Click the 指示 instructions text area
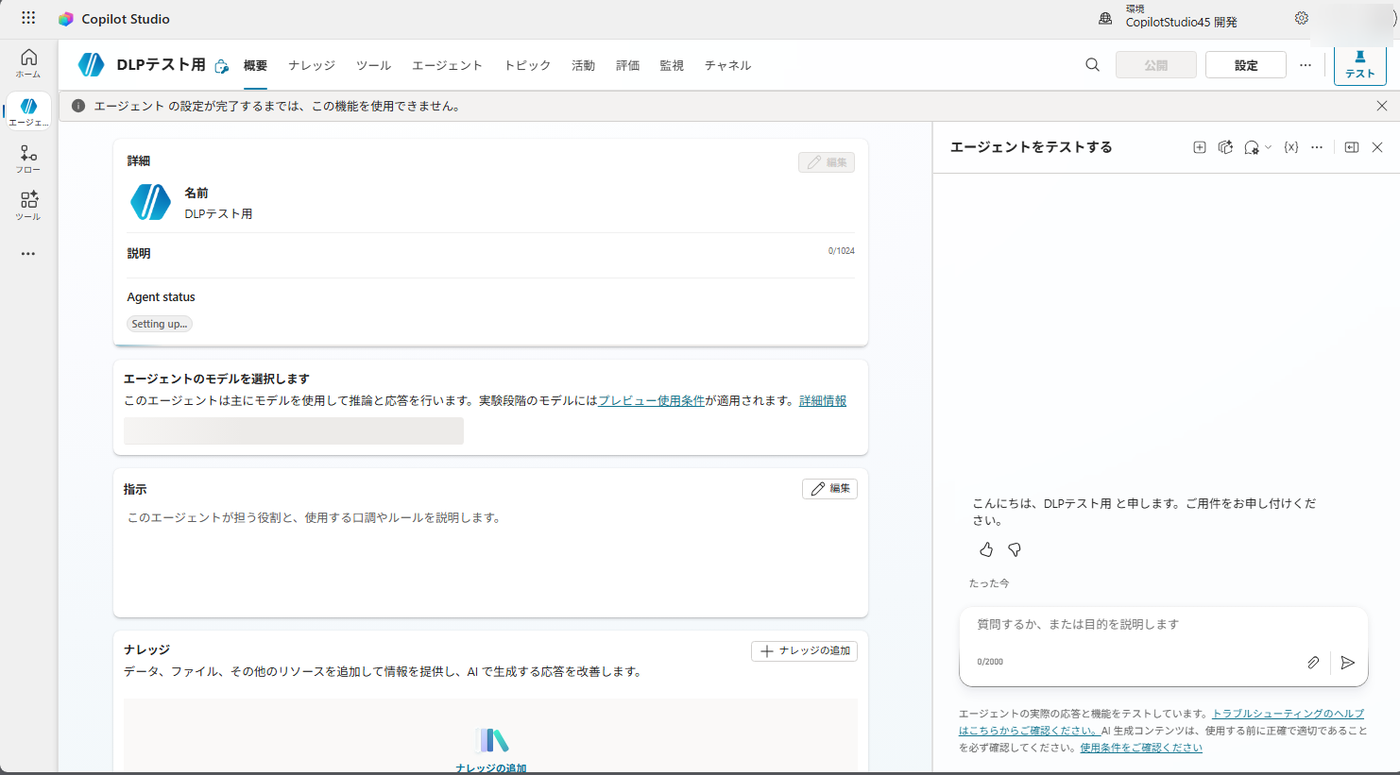Image resolution: width=1400 pixels, height=775 pixels. [x=491, y=556]
